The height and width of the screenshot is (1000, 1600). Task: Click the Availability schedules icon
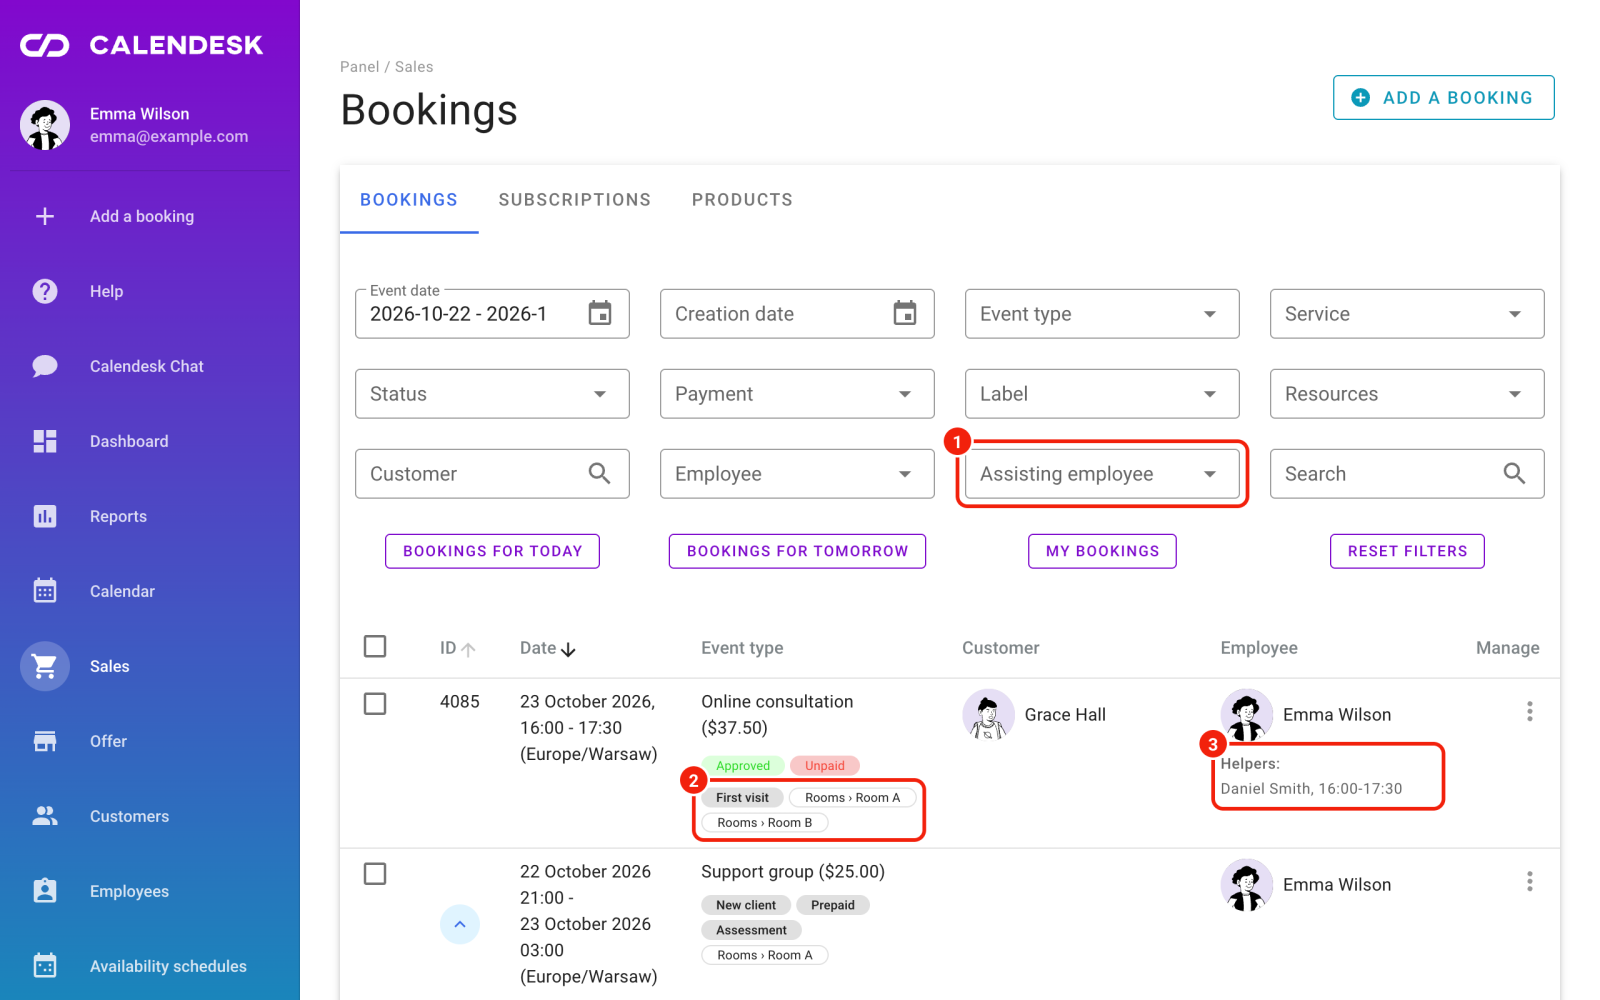[45, 966]
